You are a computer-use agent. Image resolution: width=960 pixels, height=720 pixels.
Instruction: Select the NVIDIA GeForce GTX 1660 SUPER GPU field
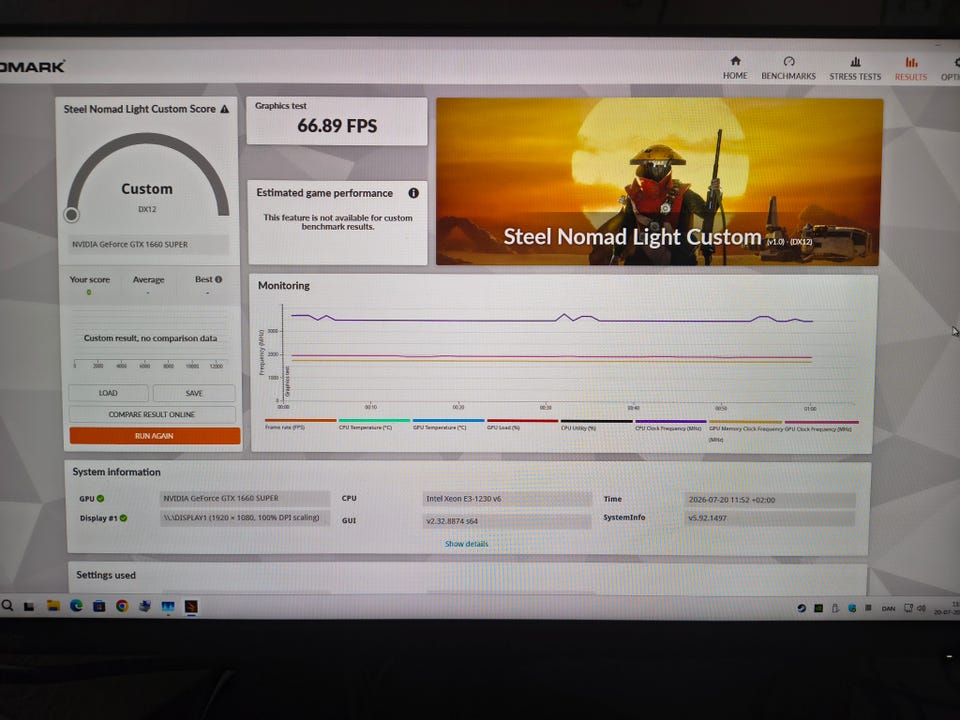click(x=245, y=498)
